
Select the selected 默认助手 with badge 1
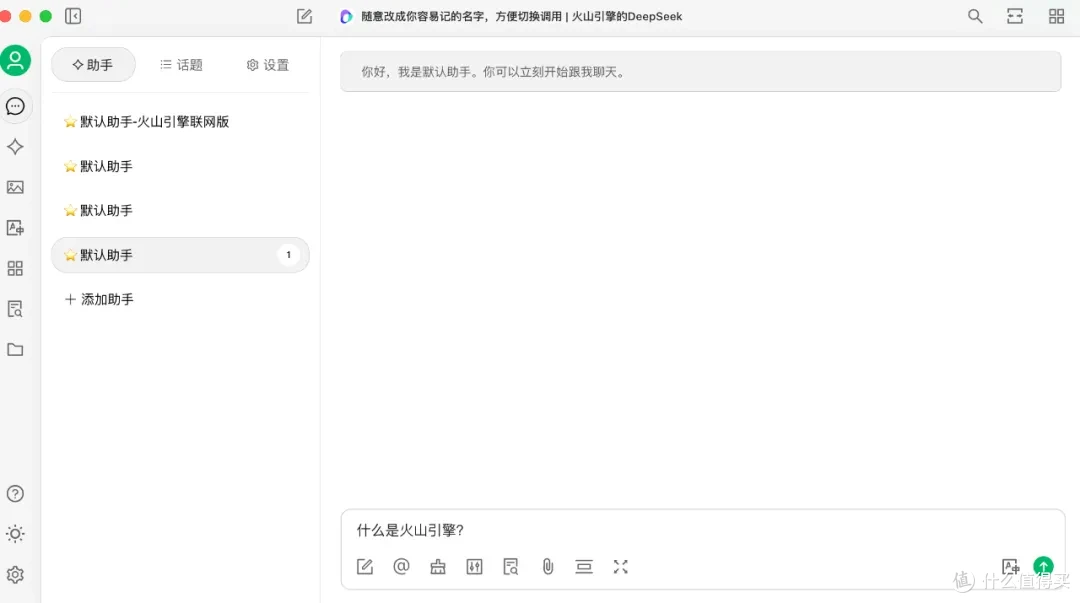pos(180,255)
